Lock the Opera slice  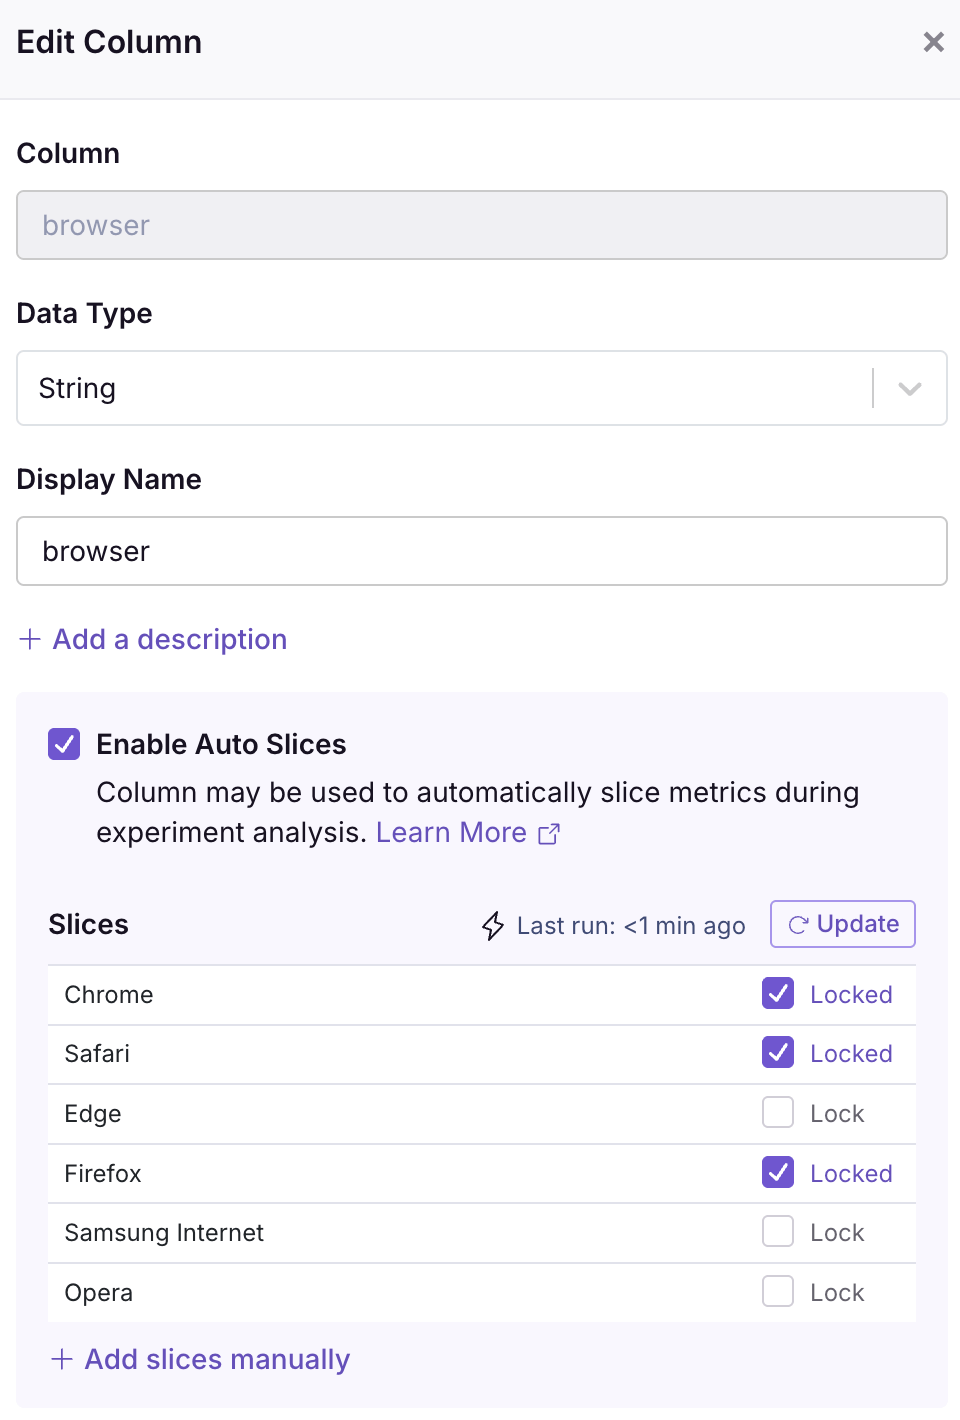(x=777, y=1291)
